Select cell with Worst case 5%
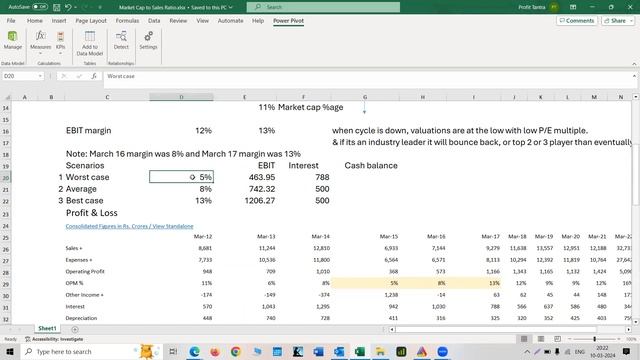 [x=181, y=177]
